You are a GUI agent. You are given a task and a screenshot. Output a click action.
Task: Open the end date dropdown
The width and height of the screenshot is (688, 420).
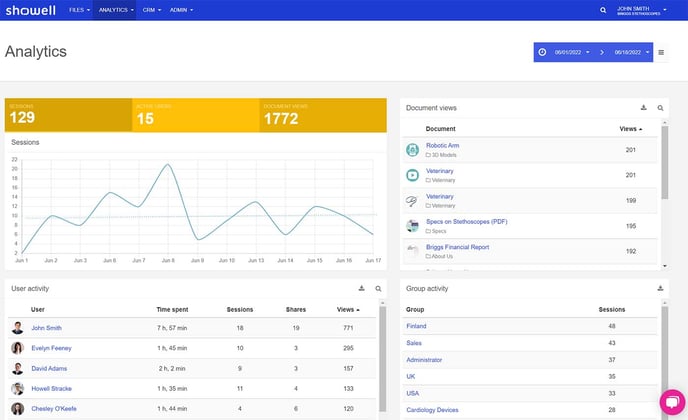[x=632, y=52]
